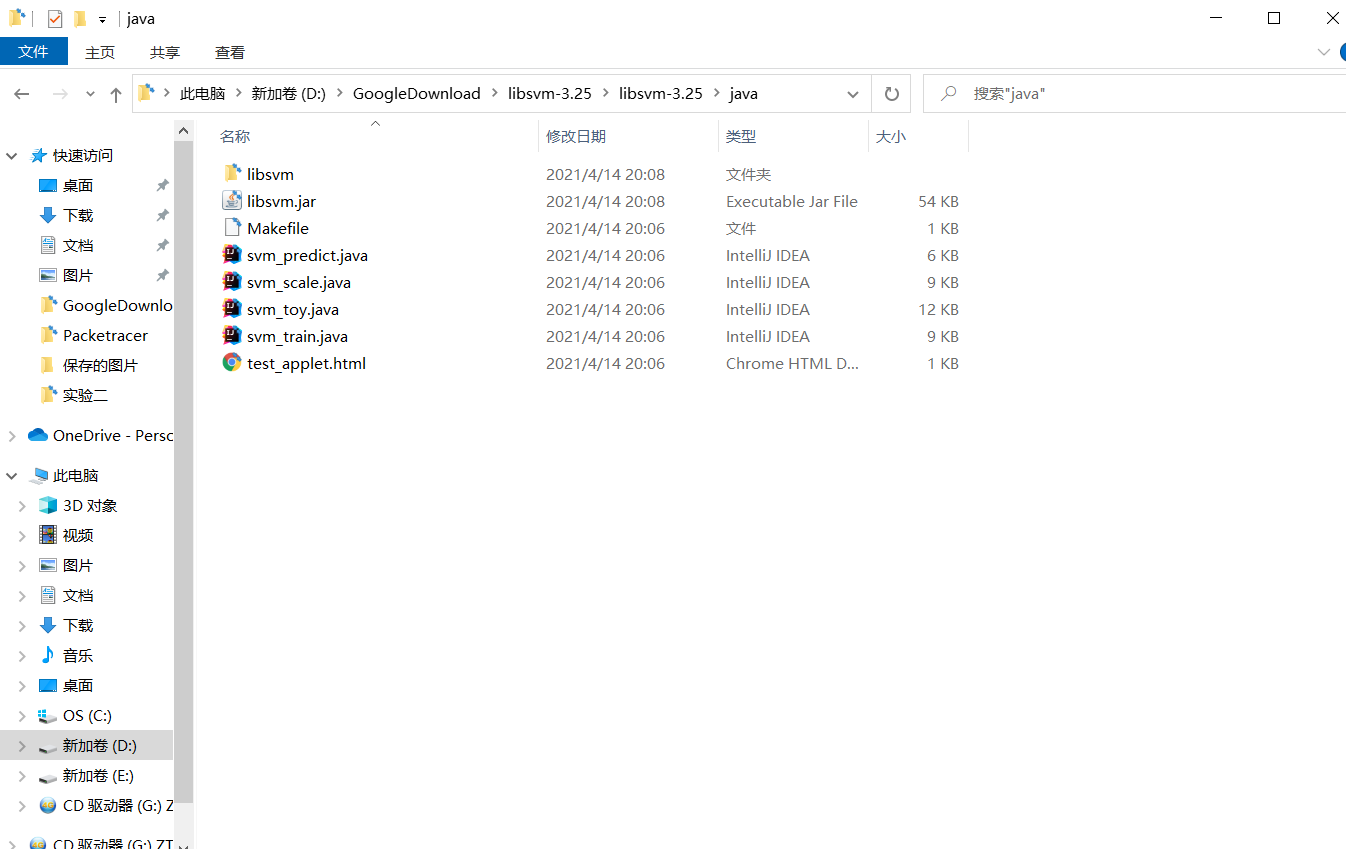Viewport: 1346px width, 849px height.
Task: Open Customize Quick Access Toolbar dropdown
Action: [x=102, y=19]
